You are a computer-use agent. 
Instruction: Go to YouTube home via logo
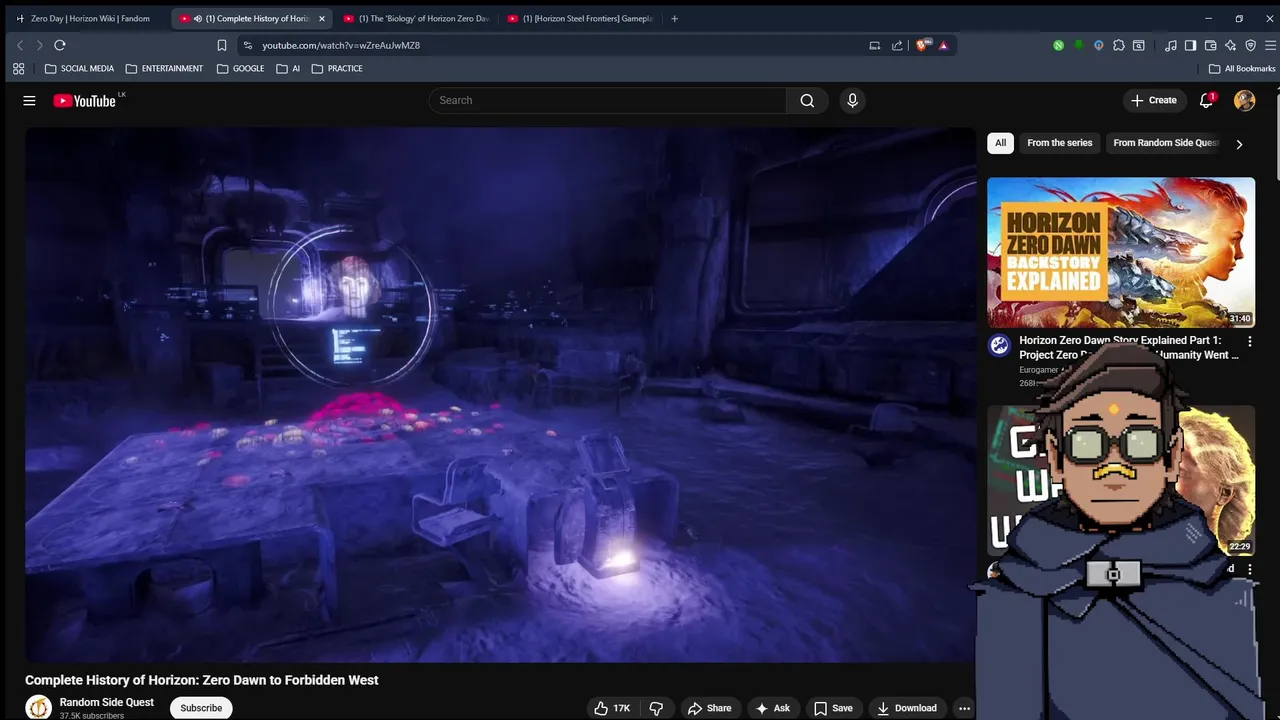(x=85, y=100)
